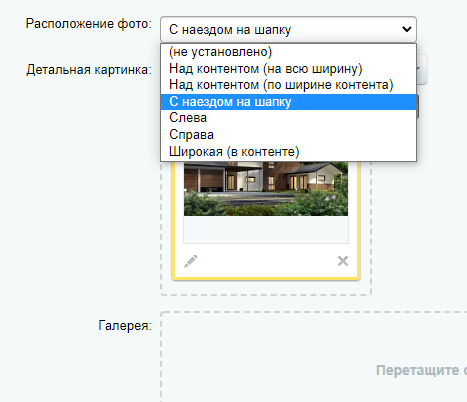Select 'Широкая (в контенте)' option
The image size is (467, 402).
click(288, 152)
